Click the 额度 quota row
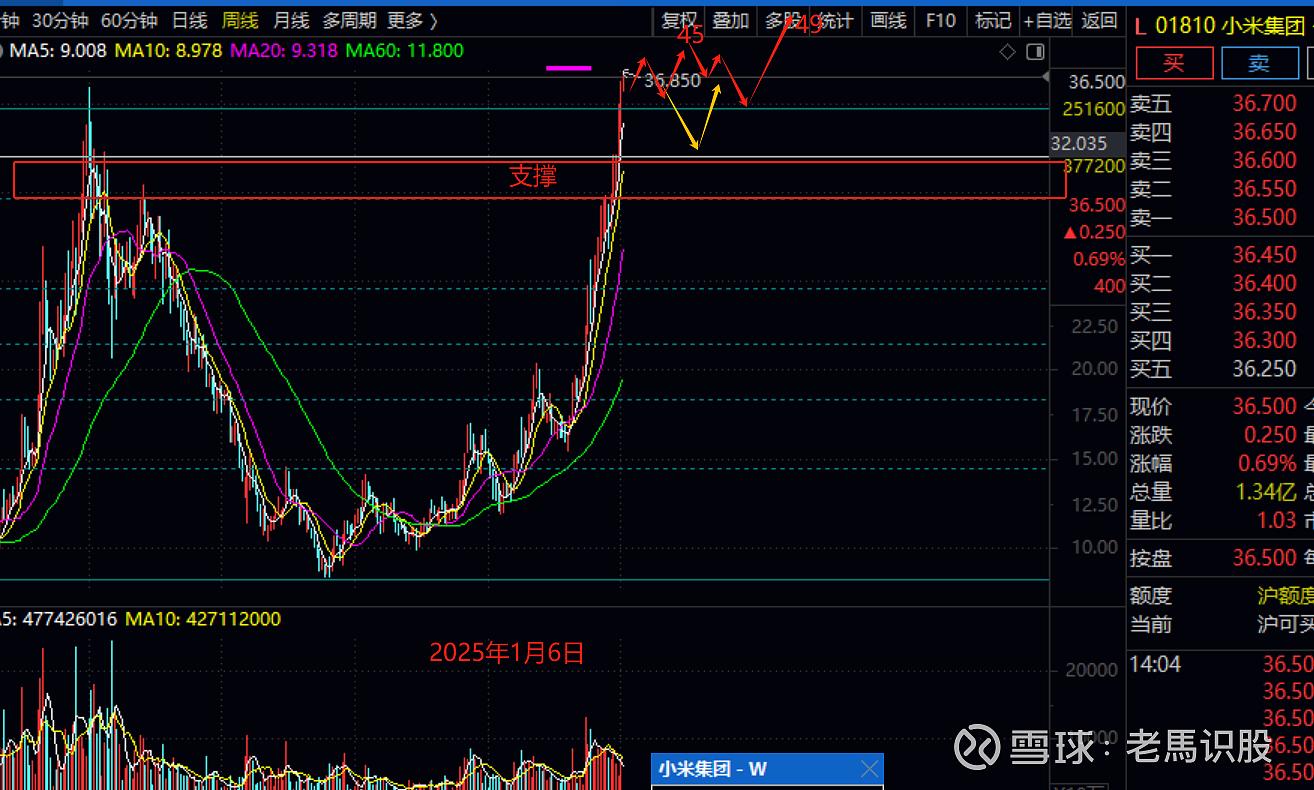 [1220, 596]
